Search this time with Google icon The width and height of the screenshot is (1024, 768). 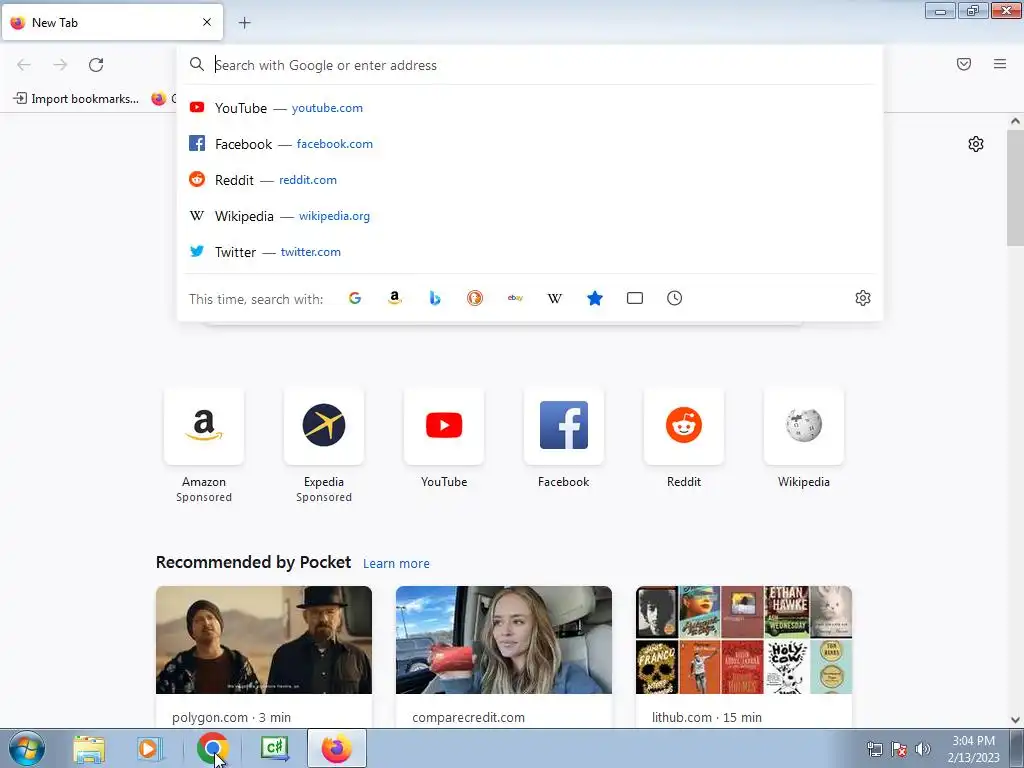[x=355, y=298]
